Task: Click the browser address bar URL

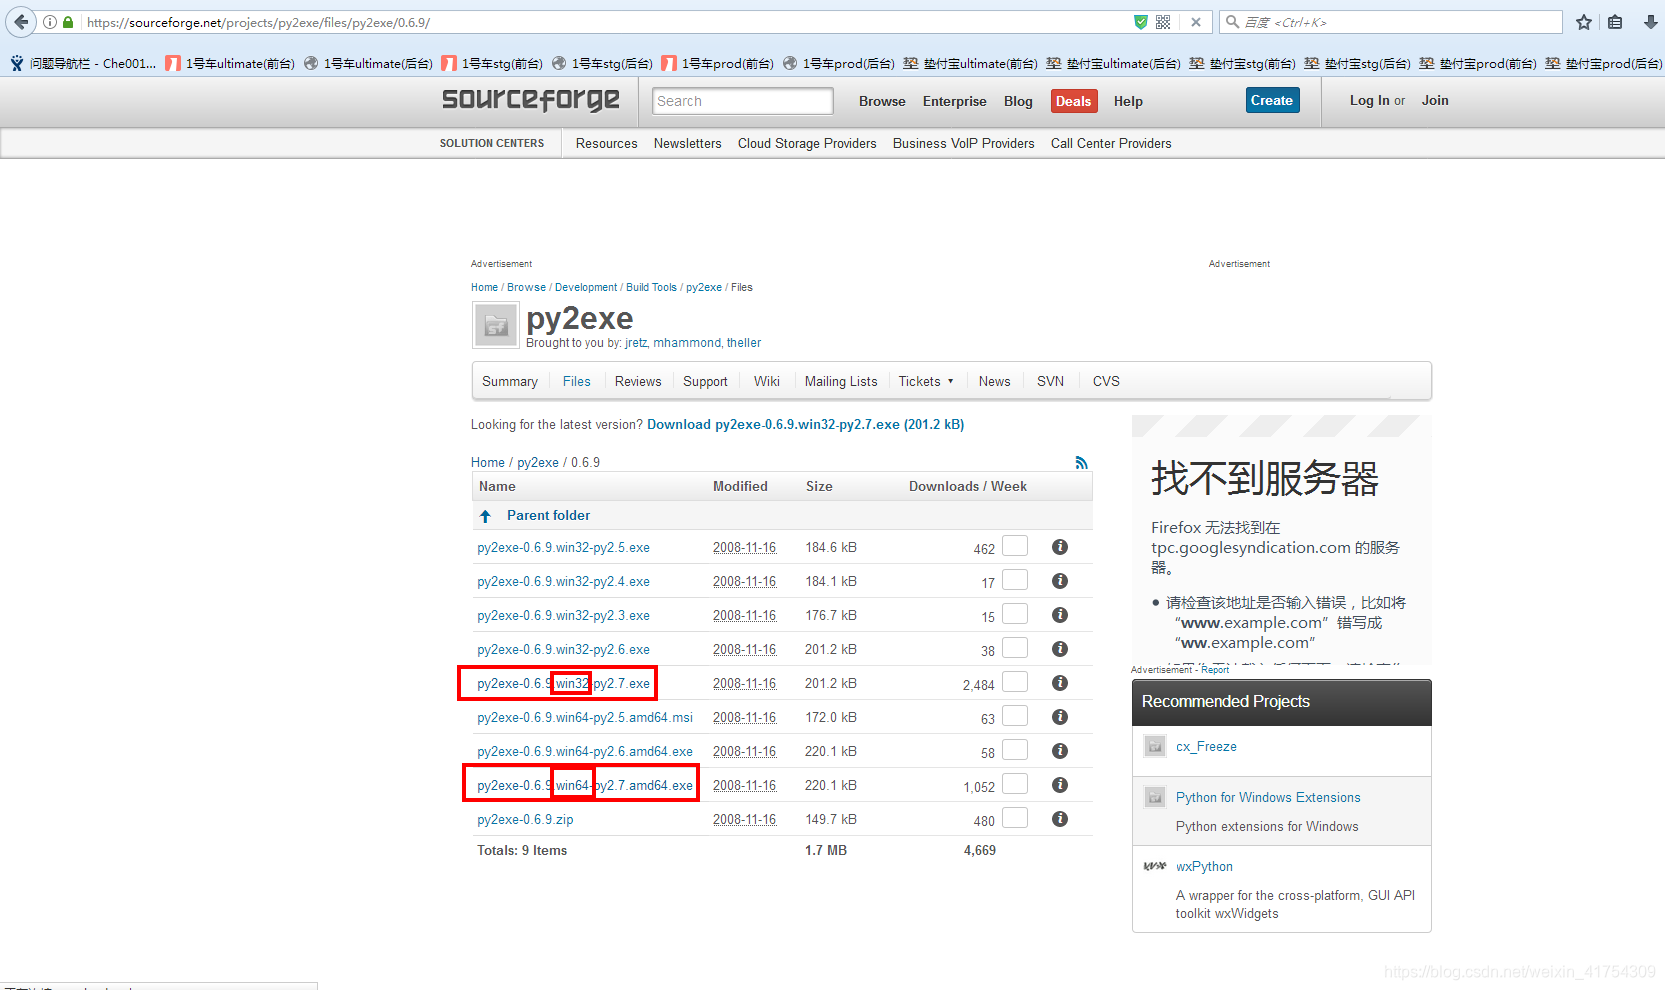Action: point(258,22)
